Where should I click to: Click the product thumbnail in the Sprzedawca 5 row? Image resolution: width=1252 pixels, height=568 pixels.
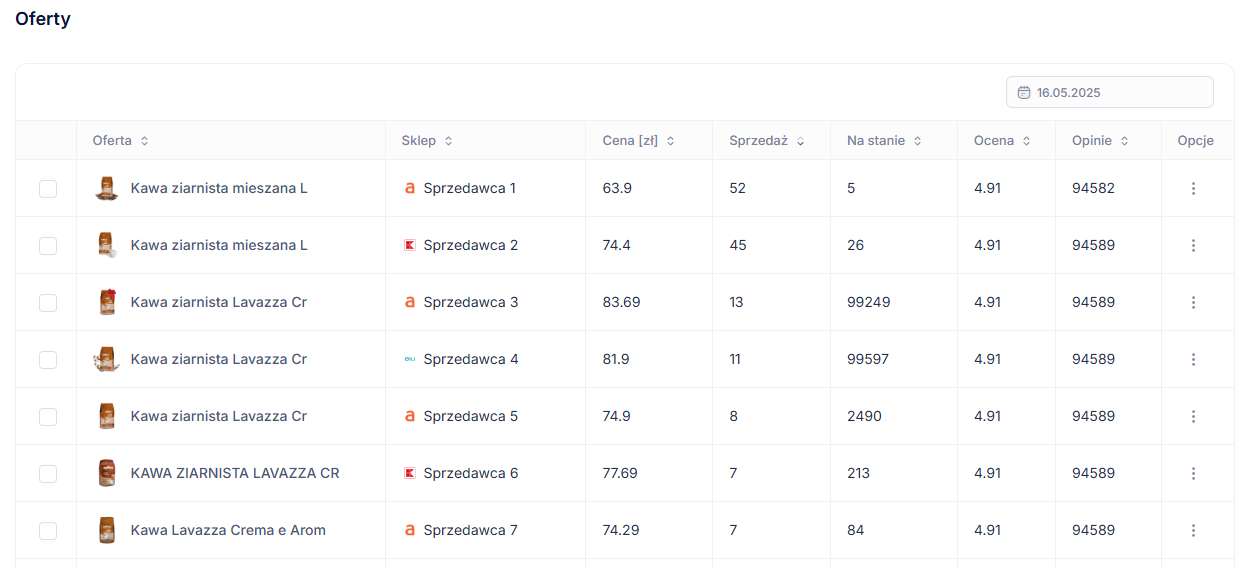106,416
